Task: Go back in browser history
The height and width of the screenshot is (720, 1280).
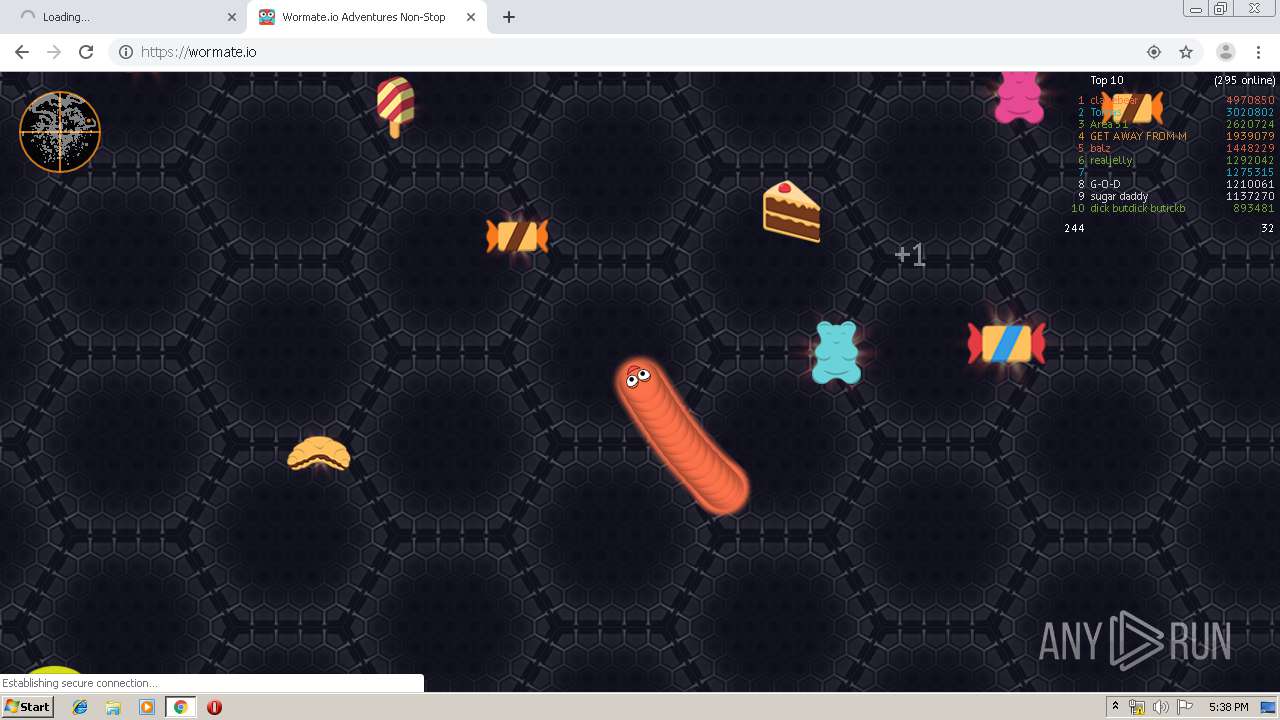Action: [x=22, y=52]
